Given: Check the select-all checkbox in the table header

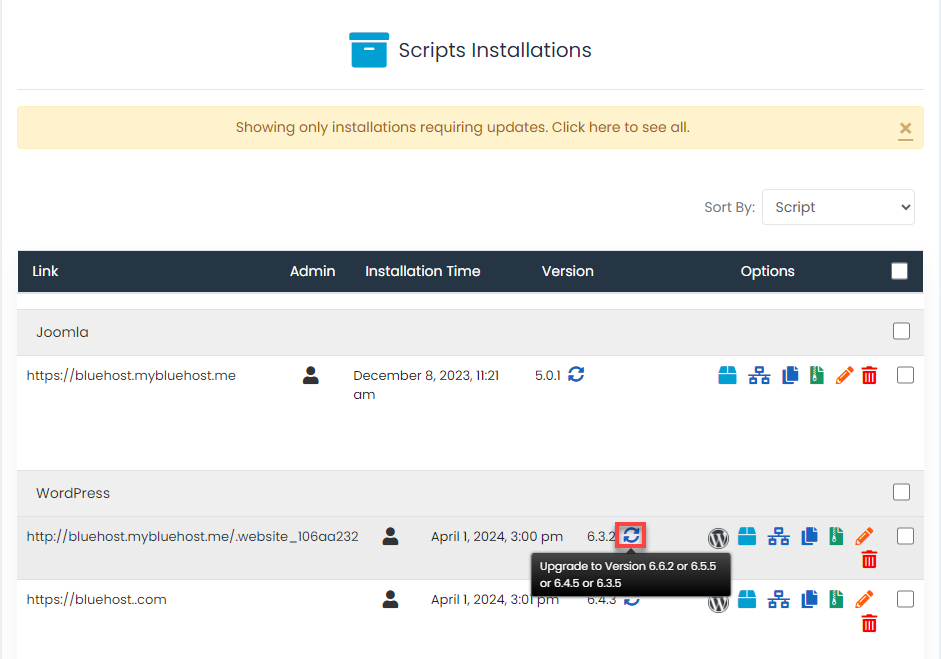Looking at the screenshot, I should point(899,270).
